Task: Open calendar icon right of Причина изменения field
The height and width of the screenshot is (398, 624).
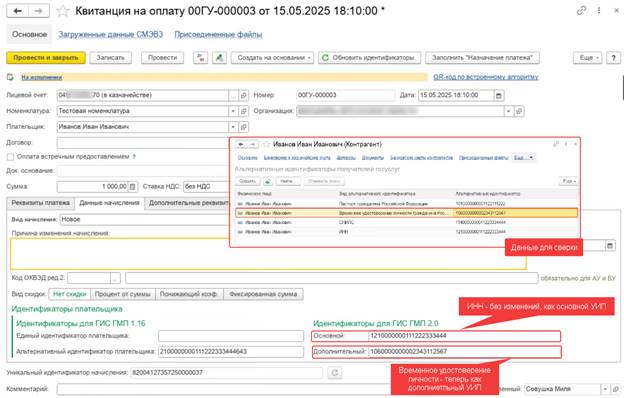Action: tap(610, 246)
